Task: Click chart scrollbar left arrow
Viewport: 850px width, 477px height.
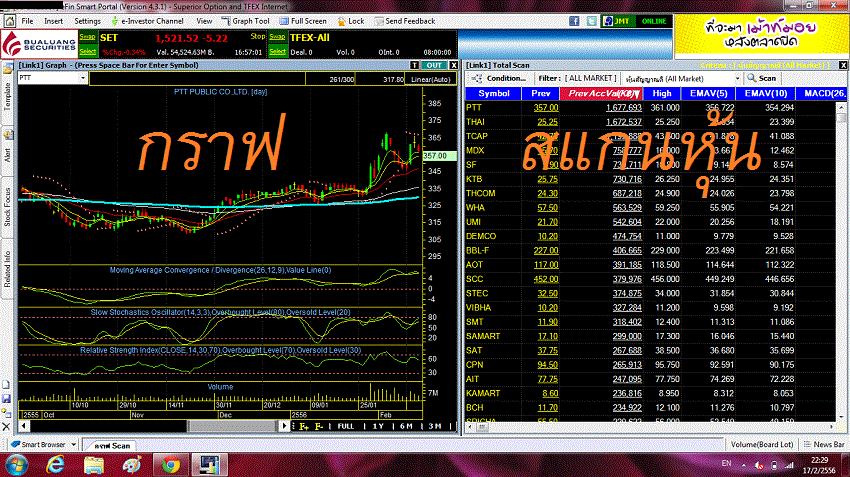Action: [x=24, y=426]
